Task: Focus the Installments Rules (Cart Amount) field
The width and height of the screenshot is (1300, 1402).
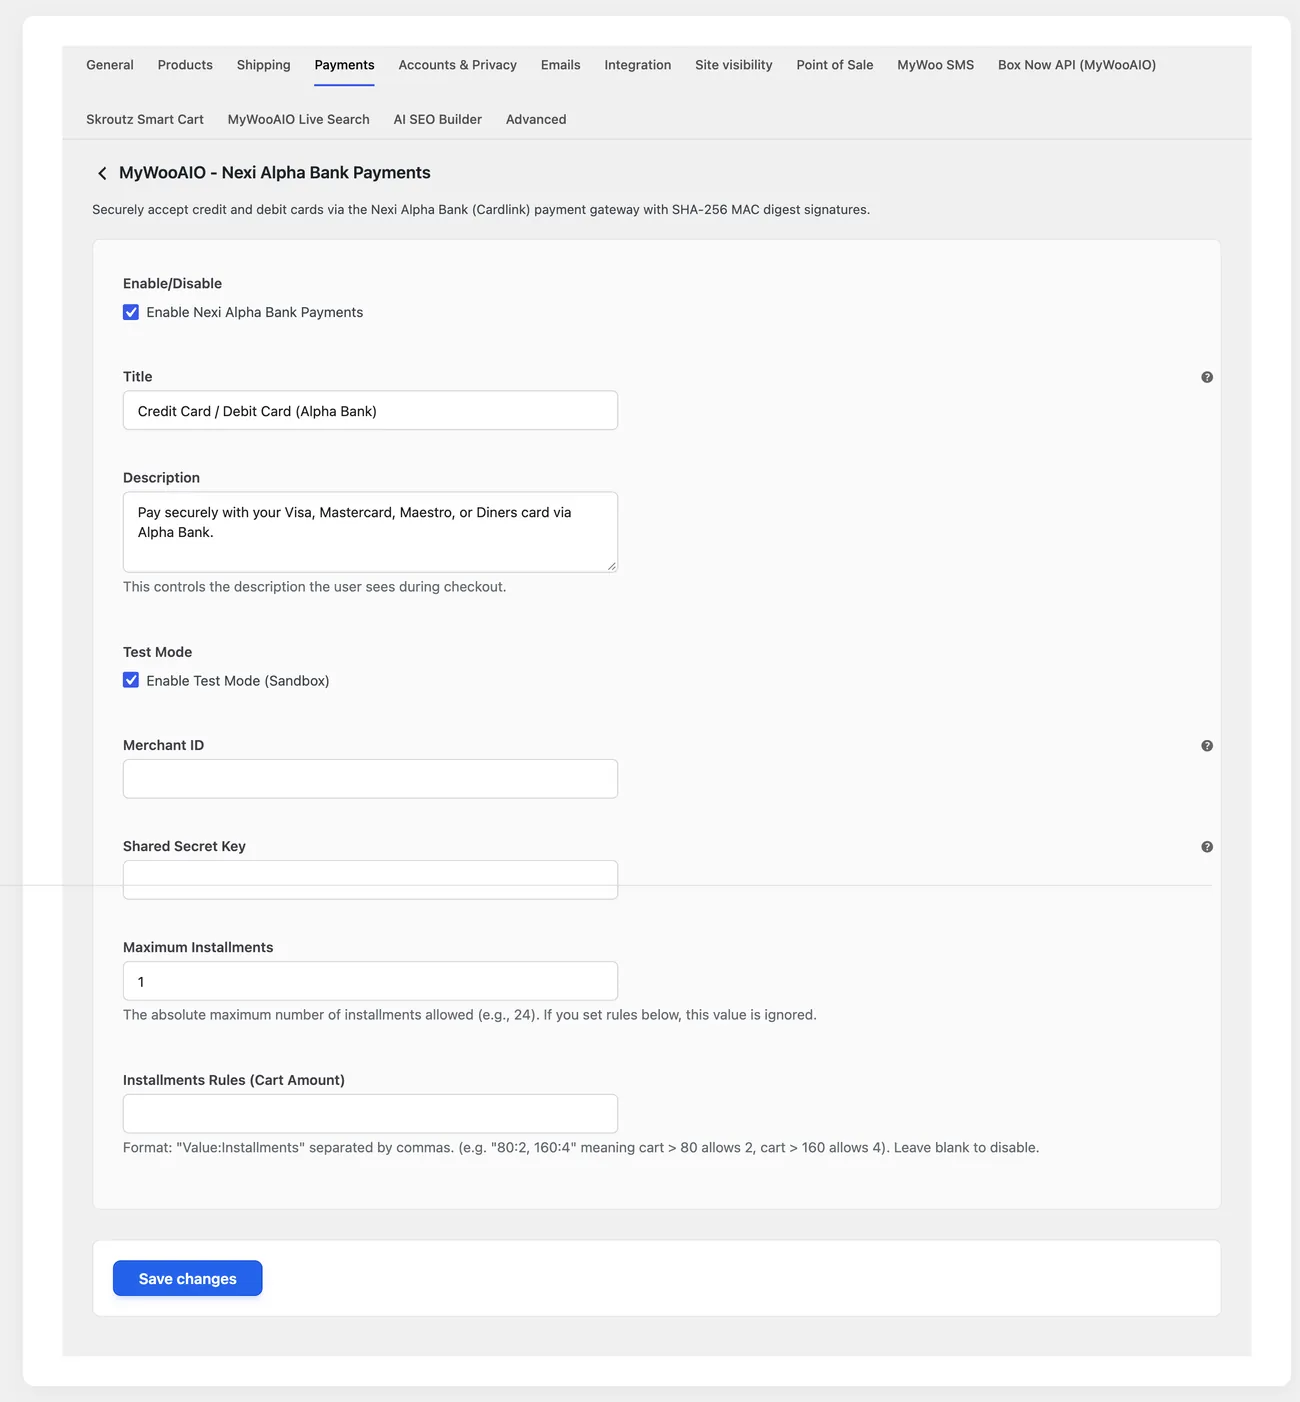Action: 370,1114
